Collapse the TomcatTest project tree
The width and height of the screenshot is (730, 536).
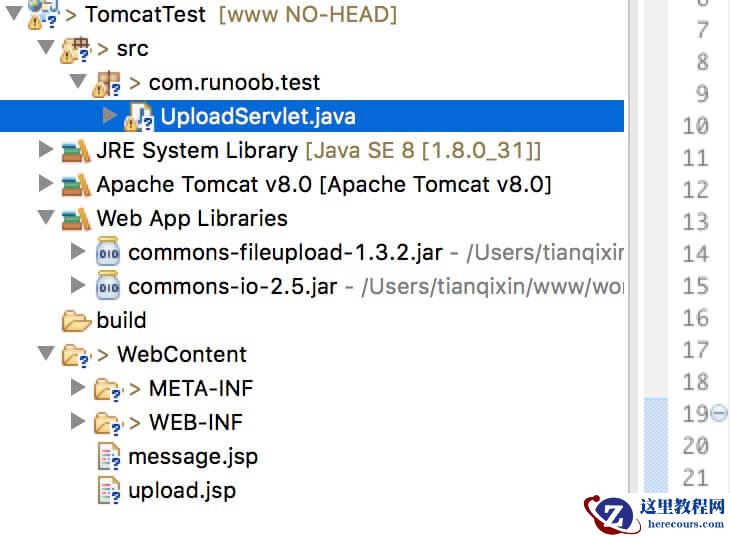pos(13,14)
